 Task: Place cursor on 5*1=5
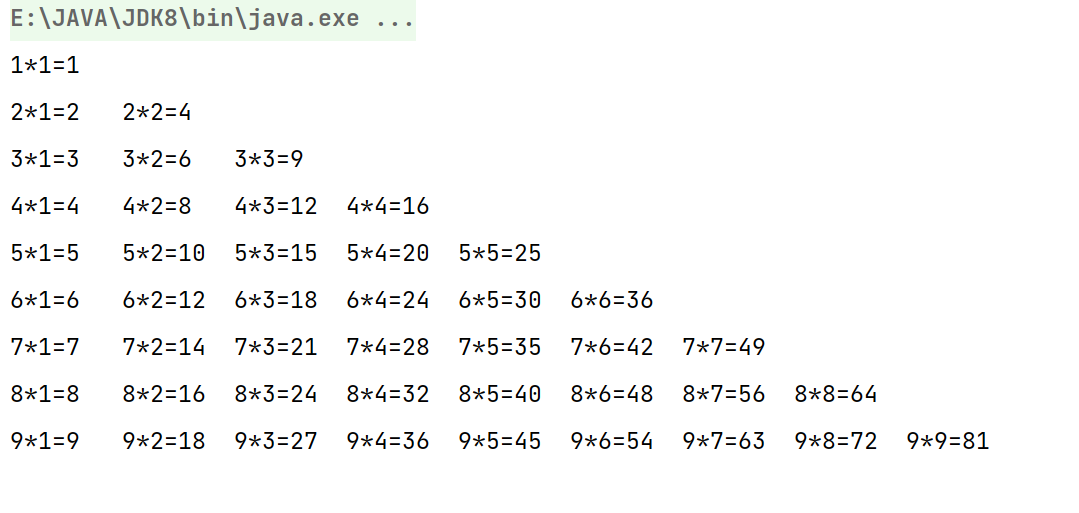click(45, 254)
